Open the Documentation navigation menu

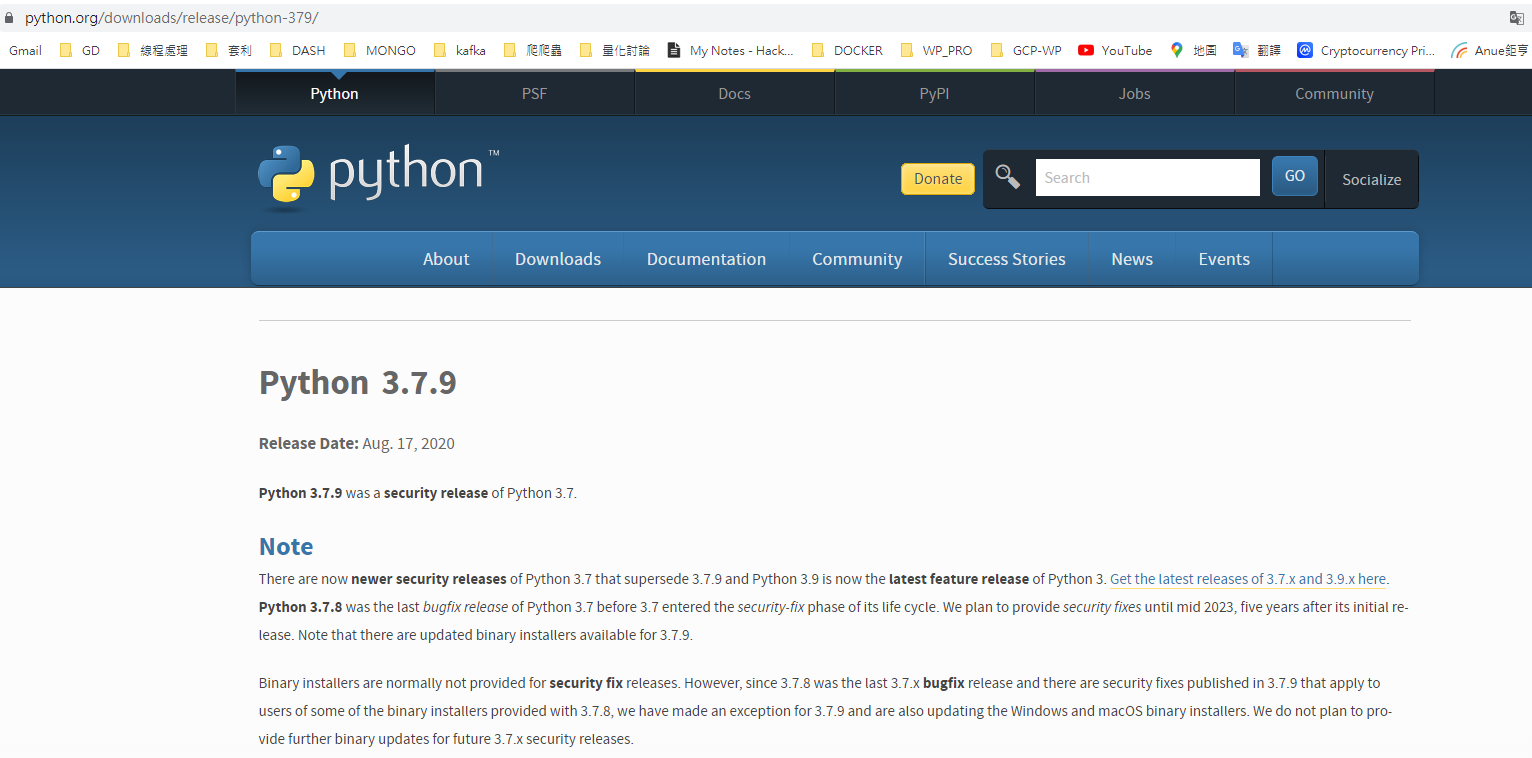pos(706,259)
